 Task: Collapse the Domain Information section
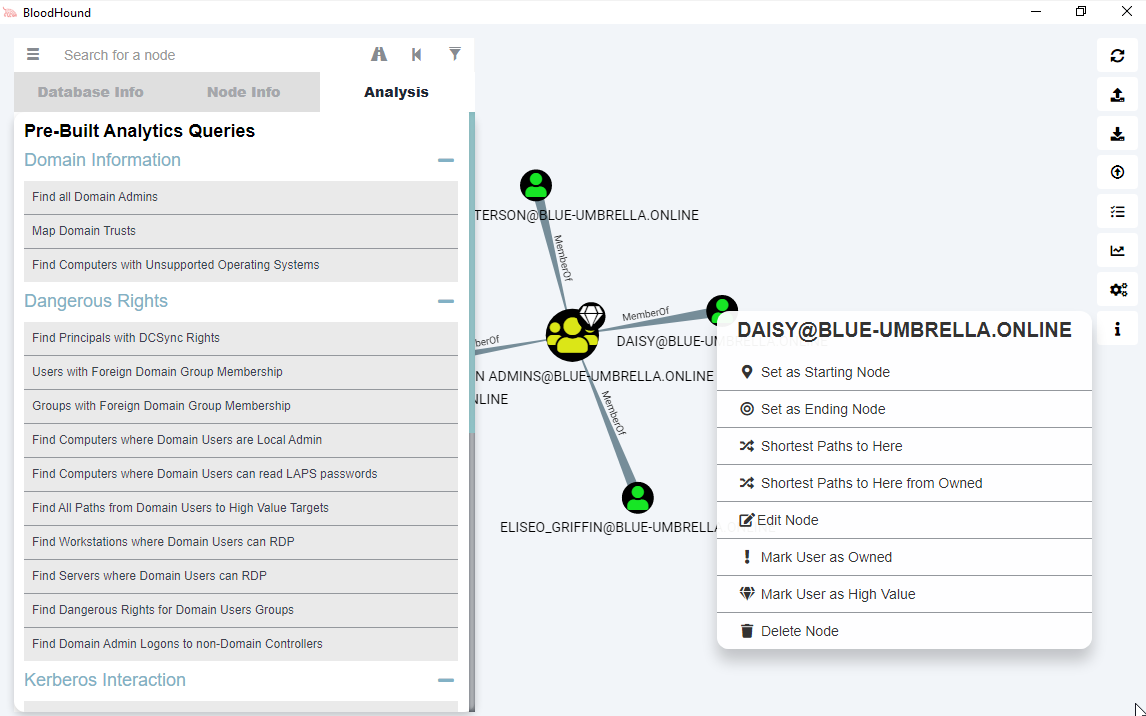(x=446, y=160)
